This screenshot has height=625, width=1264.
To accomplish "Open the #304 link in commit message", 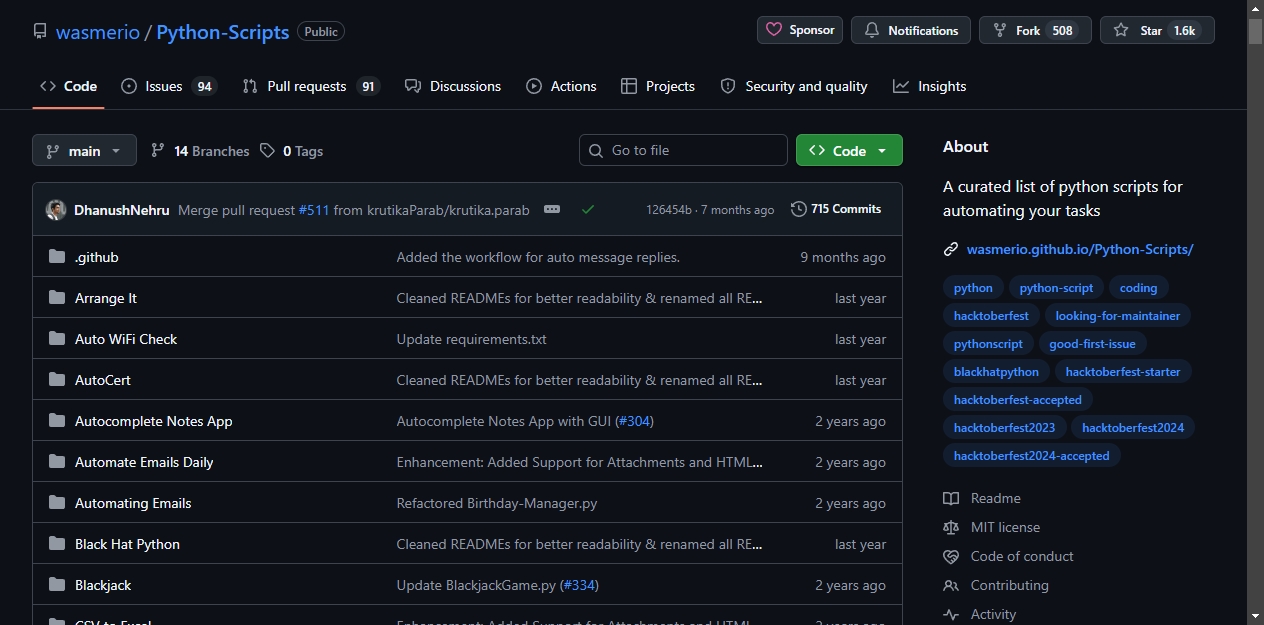I will 634,421.
